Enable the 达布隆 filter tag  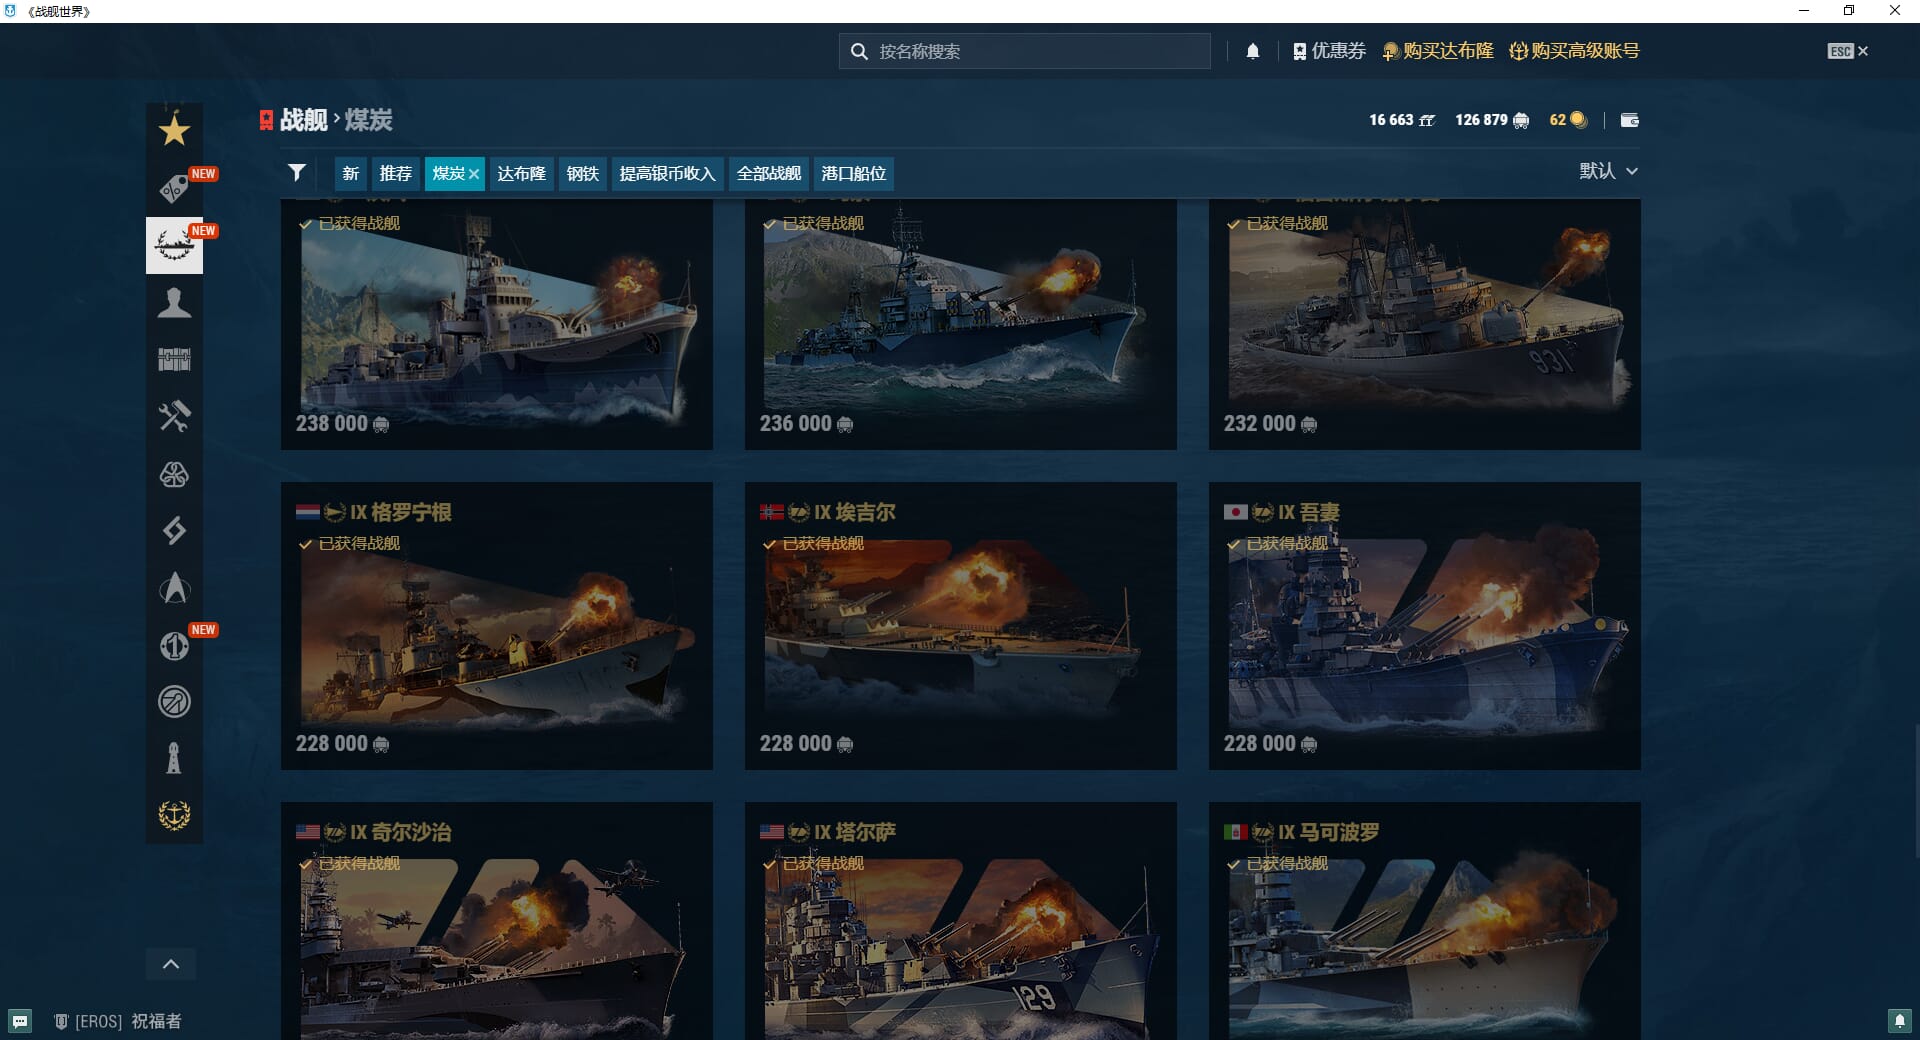pos(521,173)
